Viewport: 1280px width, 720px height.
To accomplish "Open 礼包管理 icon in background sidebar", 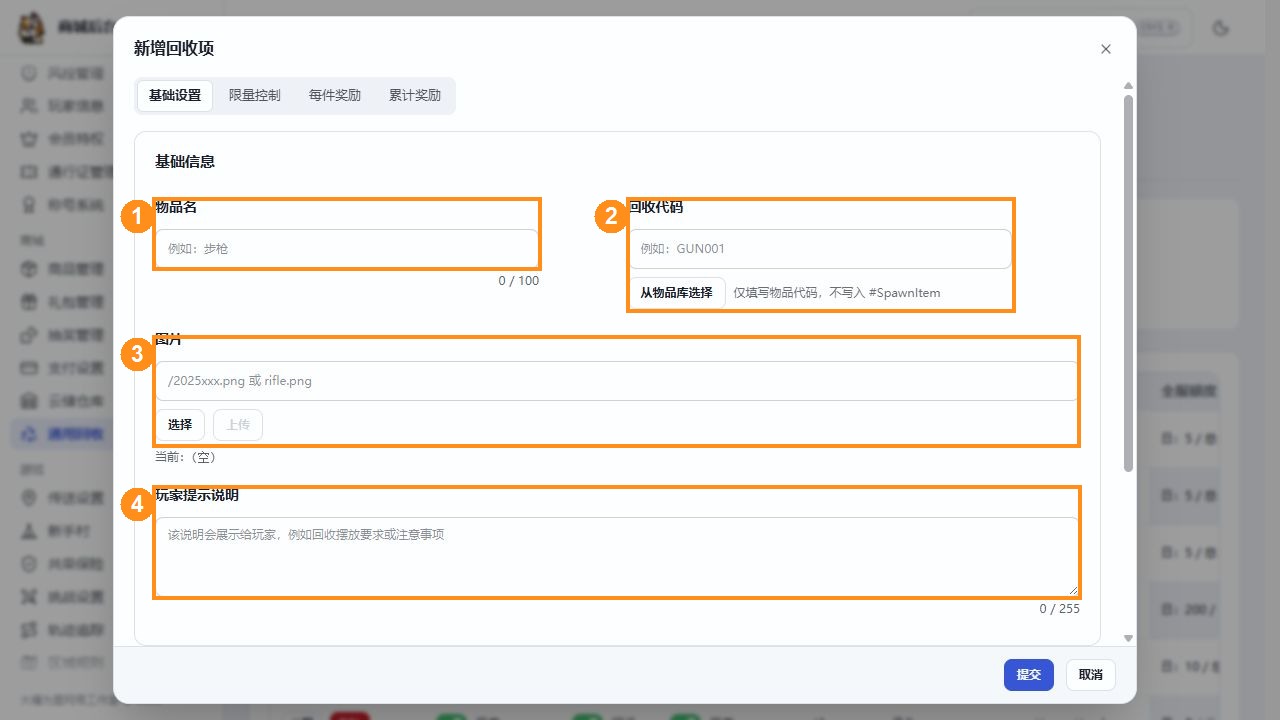I will pyautogui.click(x=29, y=301).
